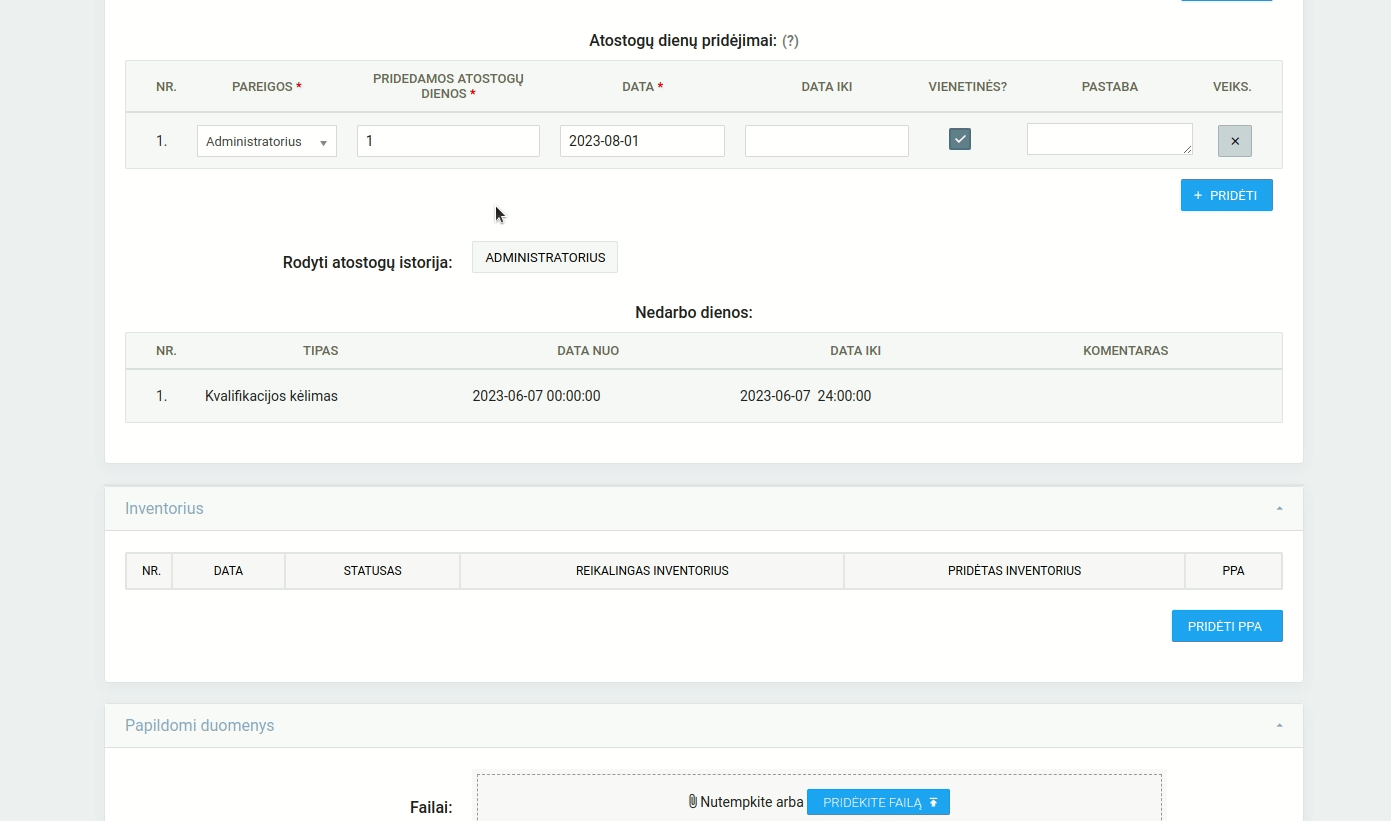The width and height of the screenshot is (1391, 821).
Task: Collapse the Inventorius panel with its arrow
Action: tap(1279, 509)
